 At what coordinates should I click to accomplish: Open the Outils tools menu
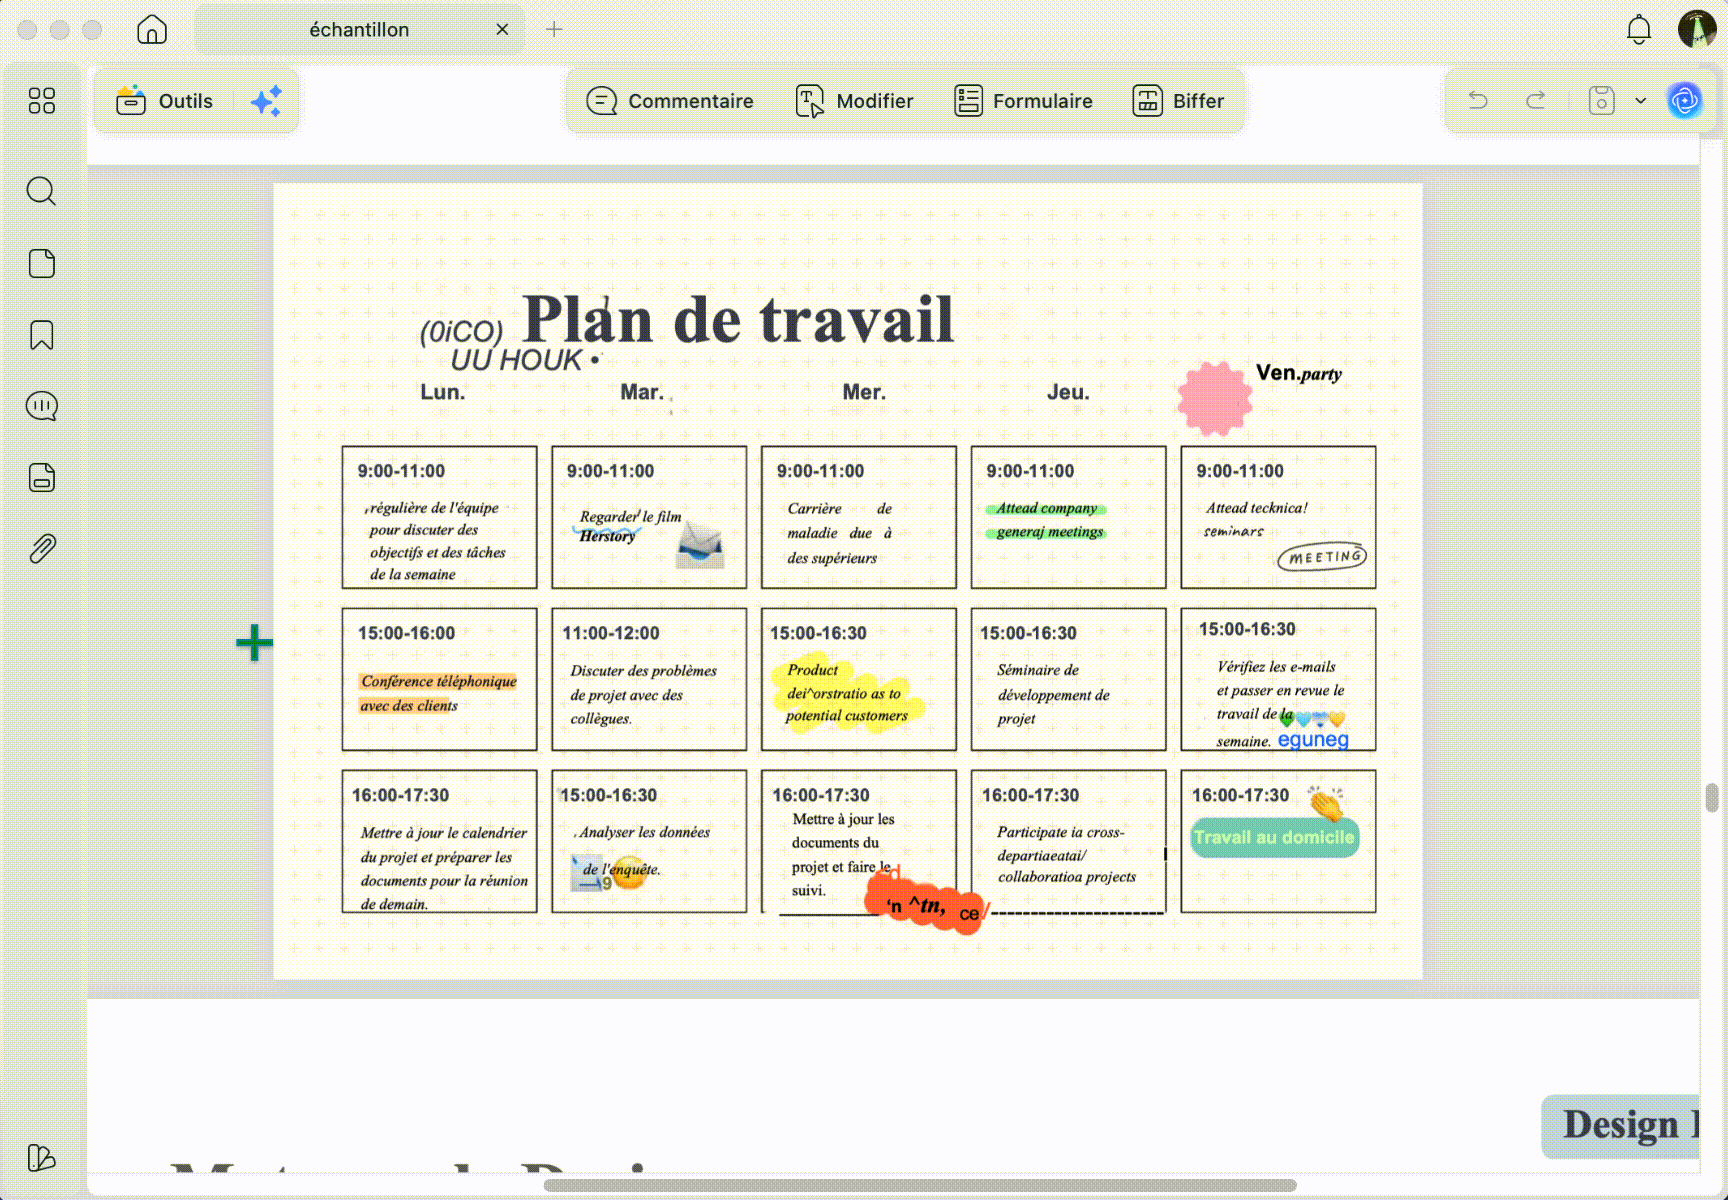165,101
